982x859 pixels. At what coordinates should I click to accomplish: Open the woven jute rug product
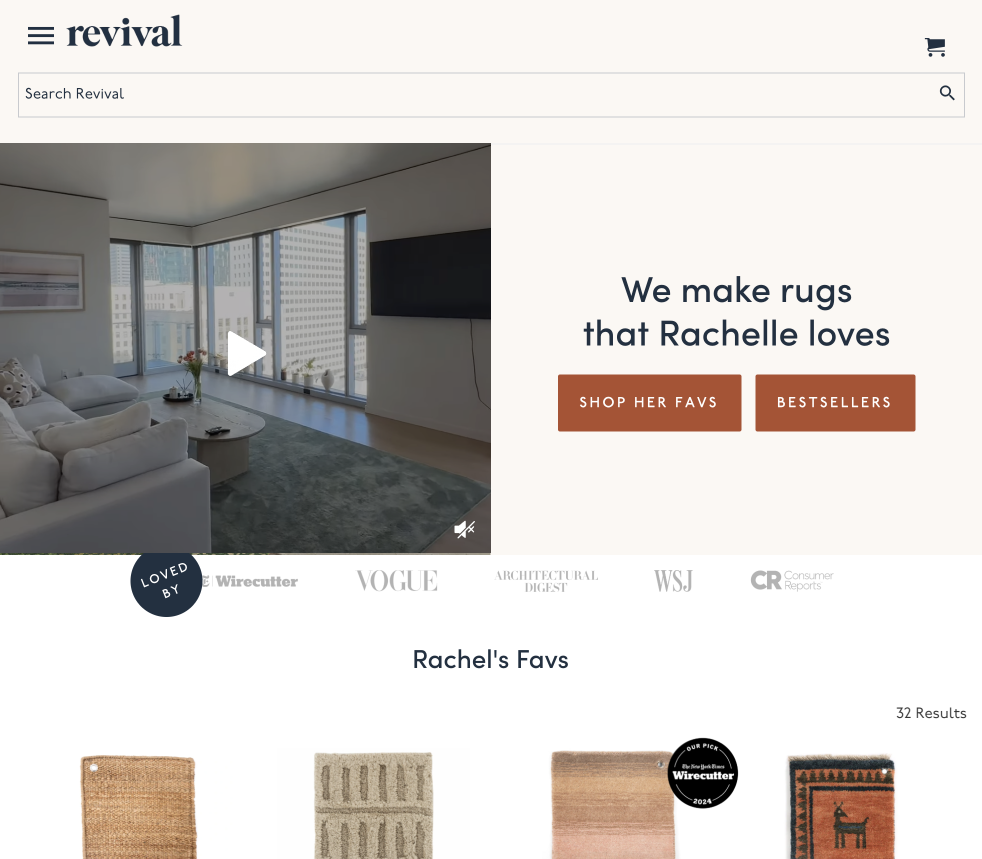click(x=138, y=807)
